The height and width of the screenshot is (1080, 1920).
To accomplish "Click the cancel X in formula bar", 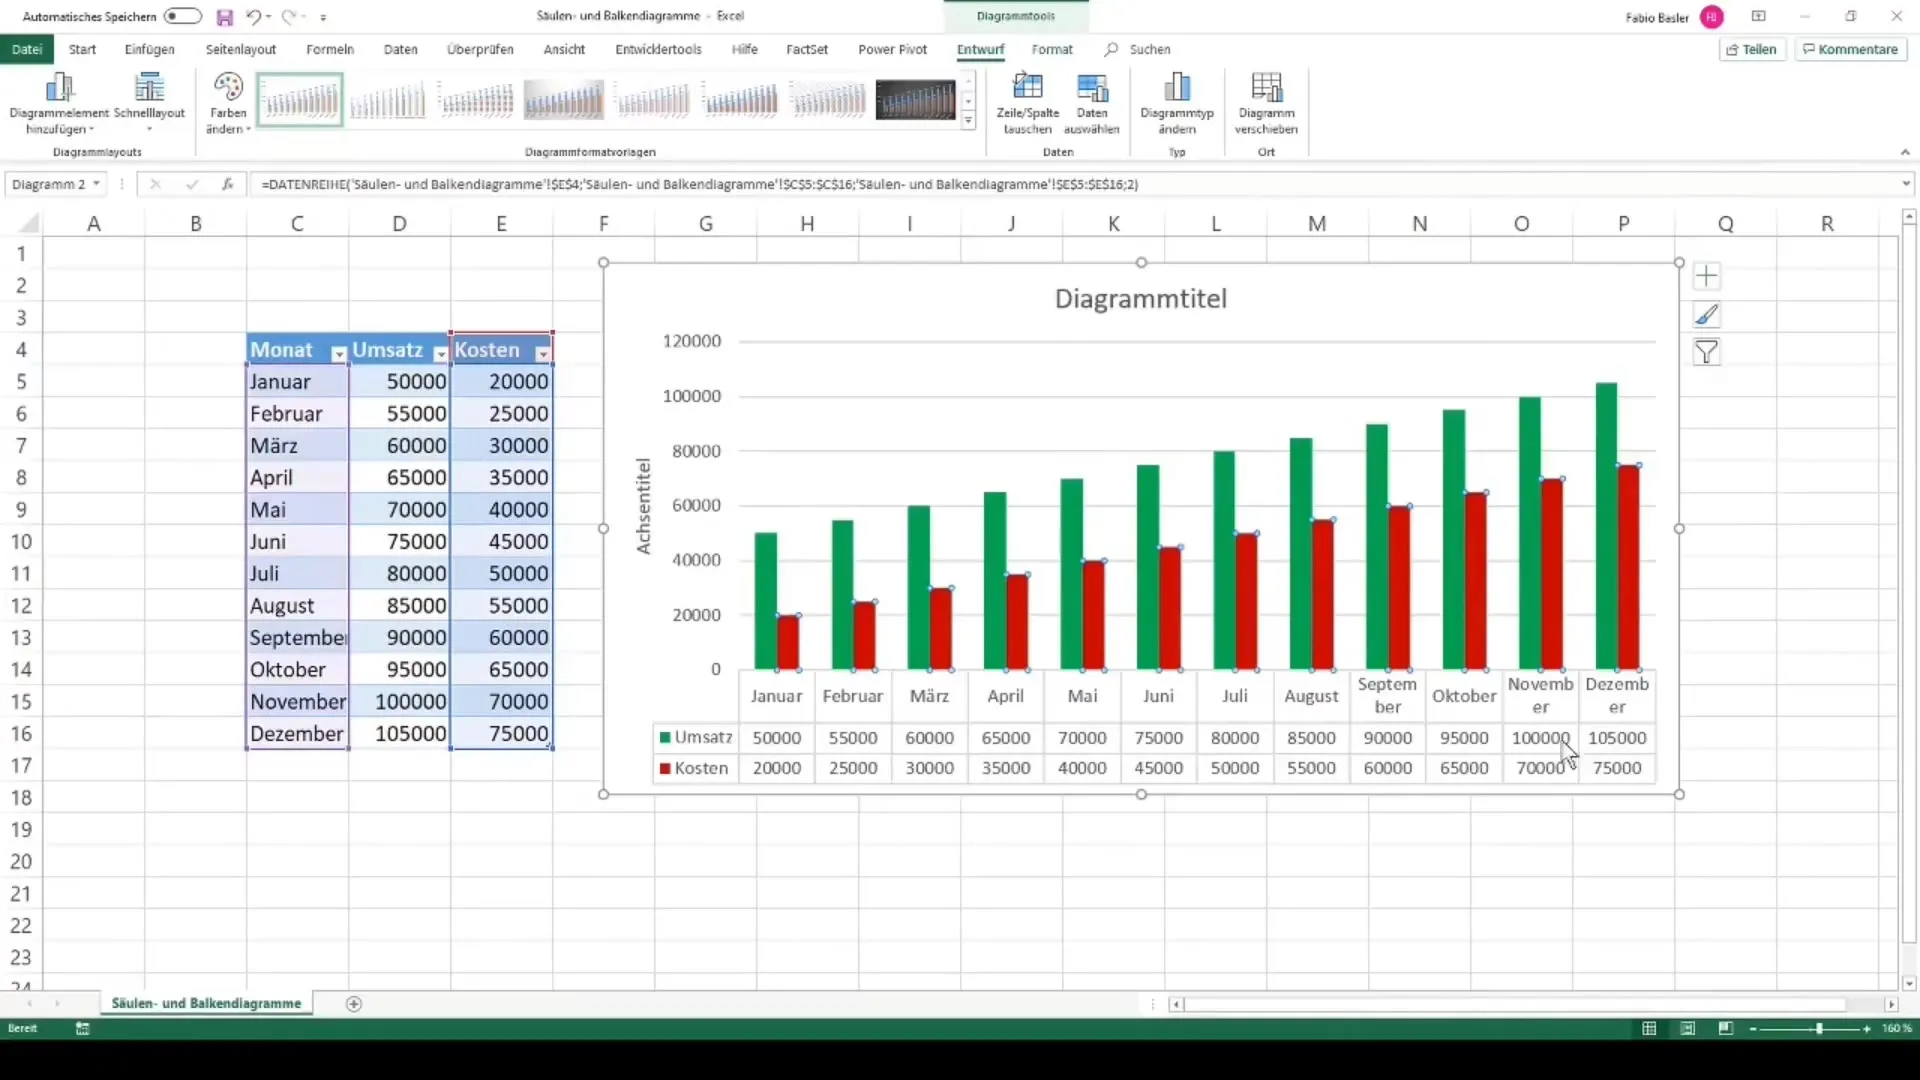I will point(155,184).
